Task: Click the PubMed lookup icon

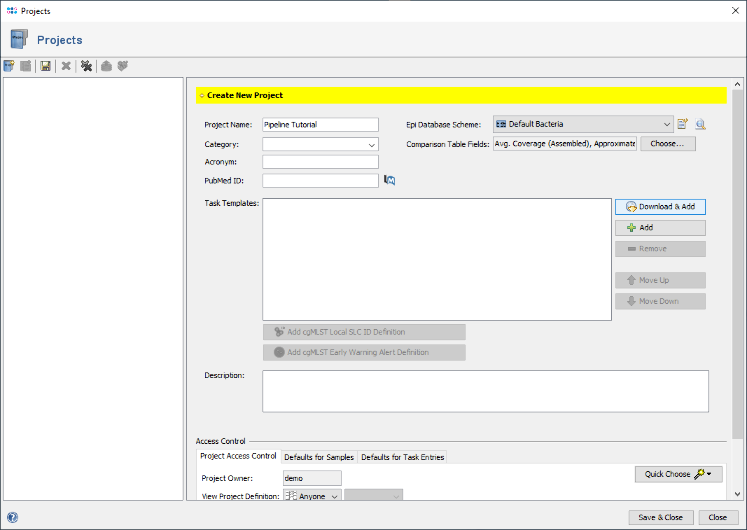Action: 390,181
